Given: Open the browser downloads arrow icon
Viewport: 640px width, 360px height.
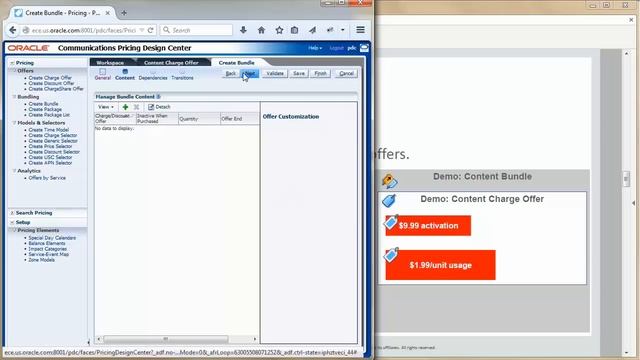Looking at the screenshot, I should [x=243, y=30].
